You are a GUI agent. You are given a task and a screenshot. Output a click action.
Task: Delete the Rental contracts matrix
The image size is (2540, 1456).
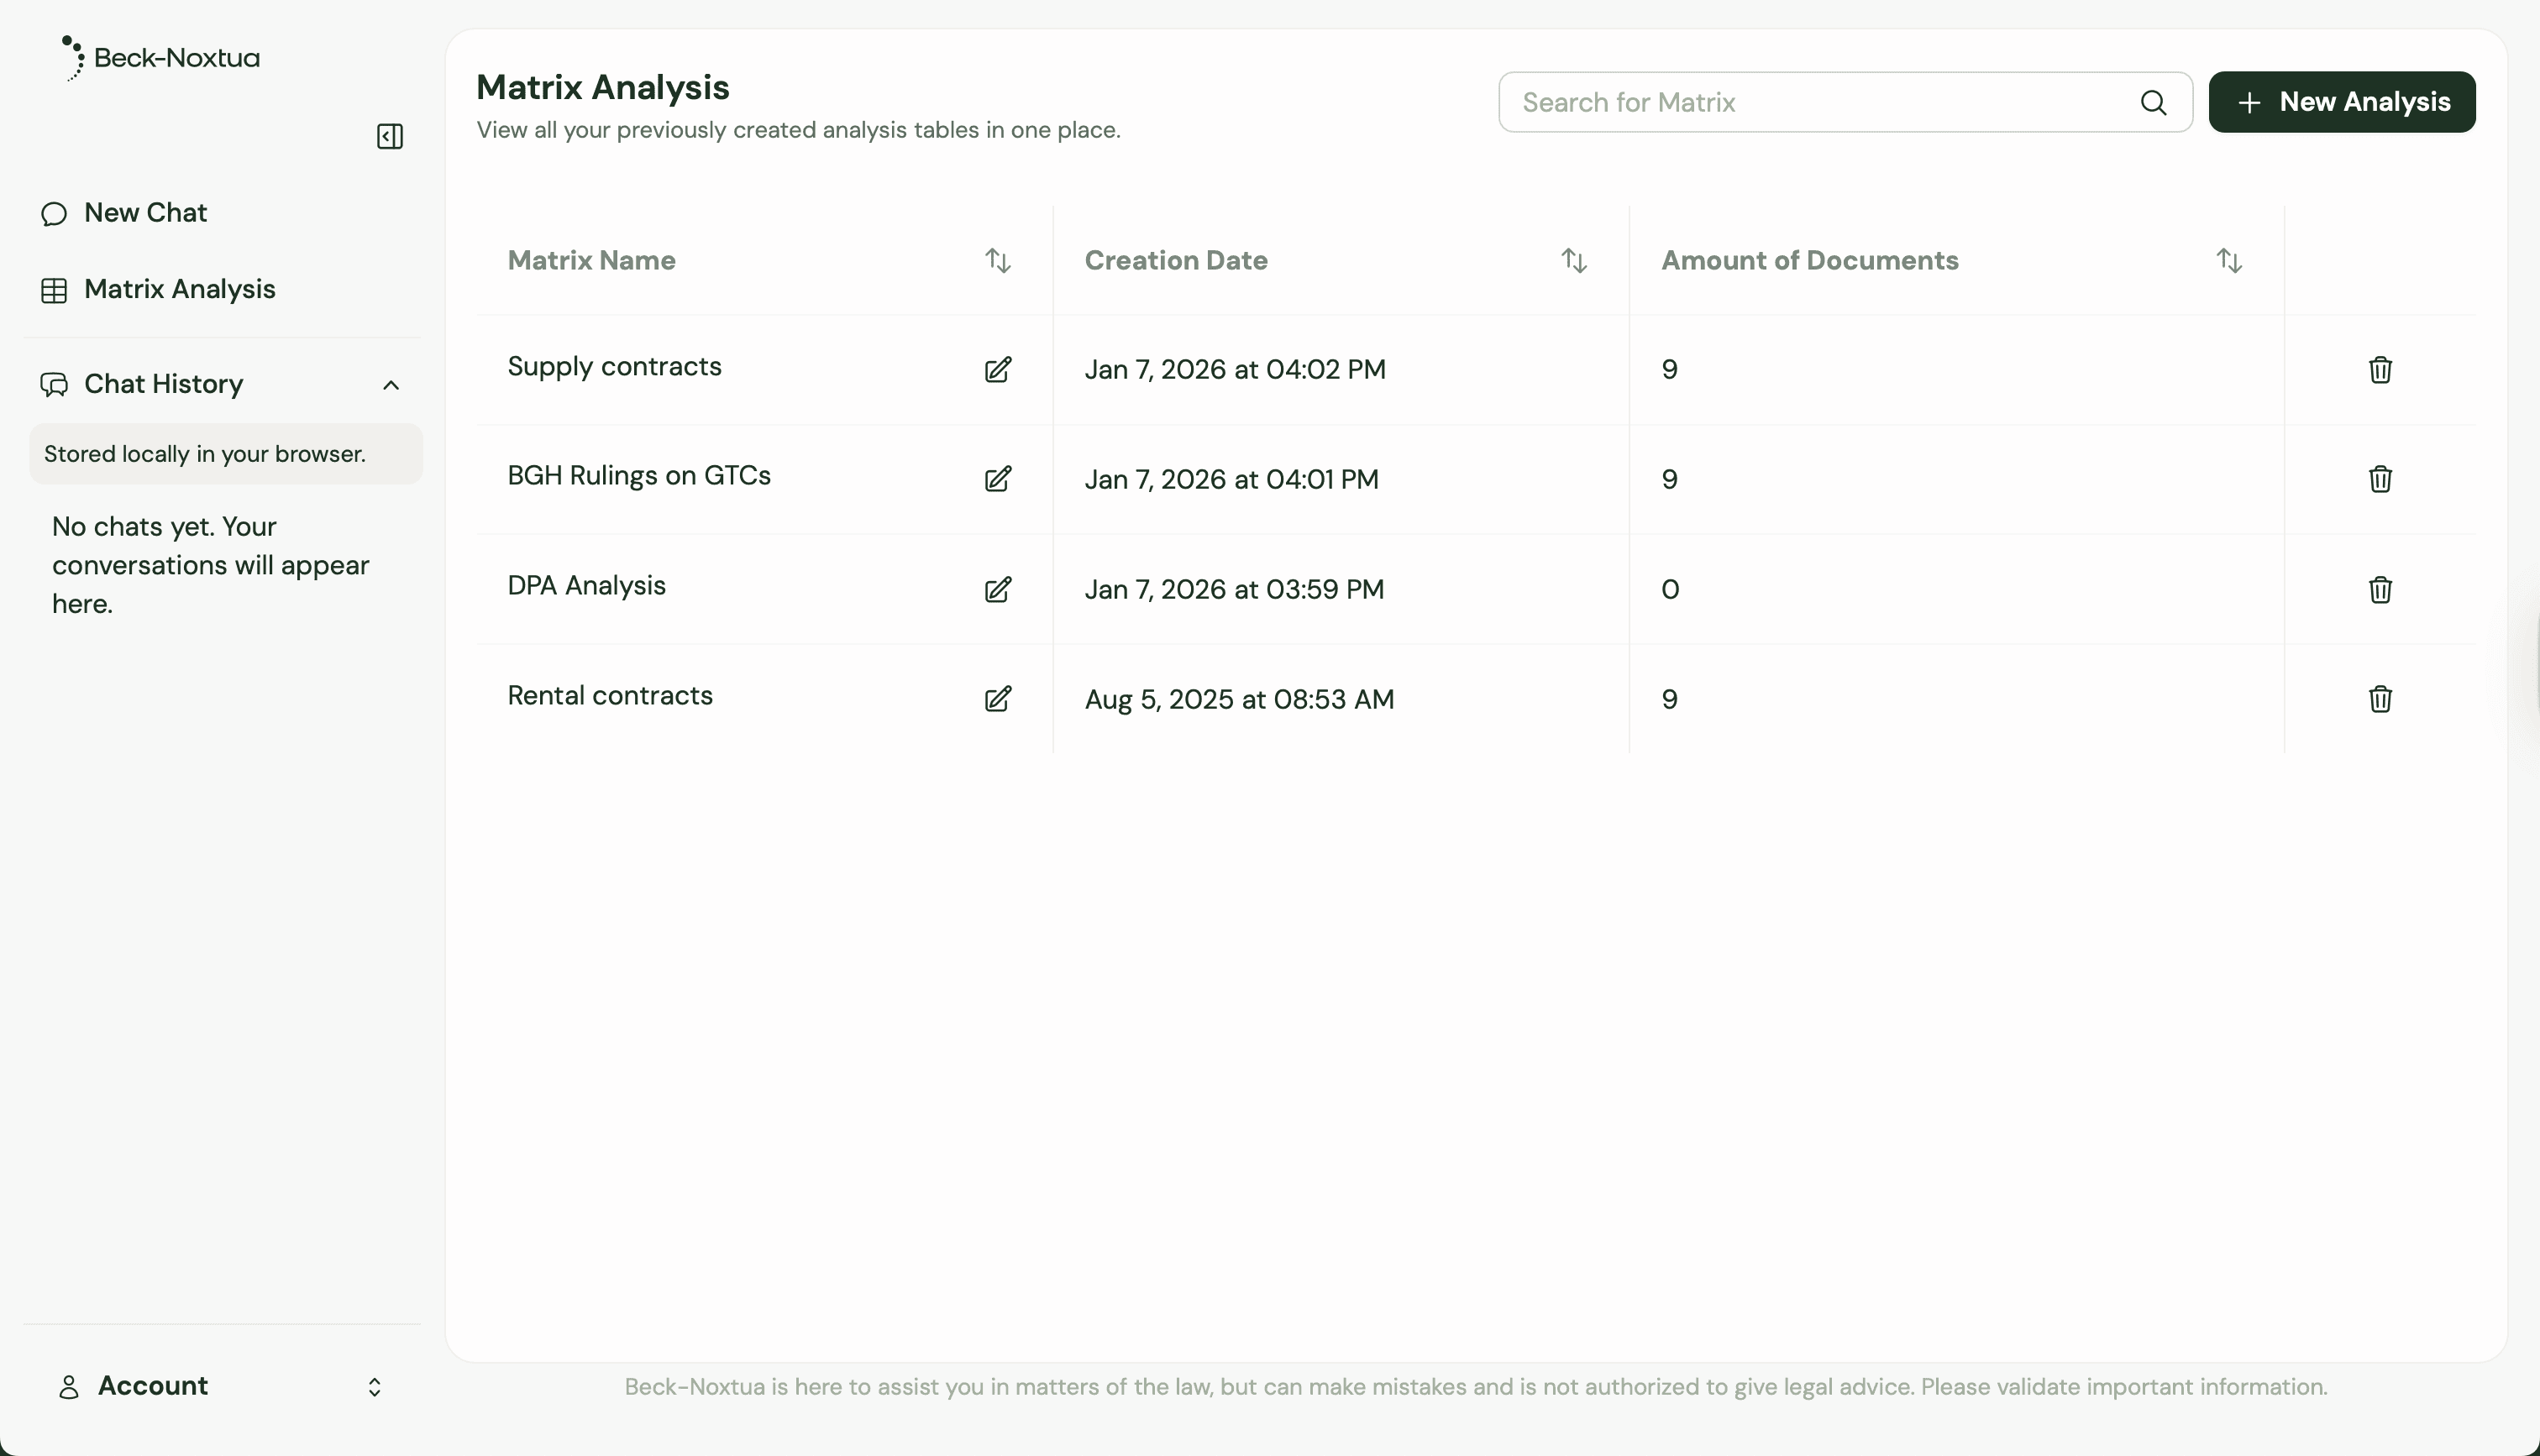2379,698
